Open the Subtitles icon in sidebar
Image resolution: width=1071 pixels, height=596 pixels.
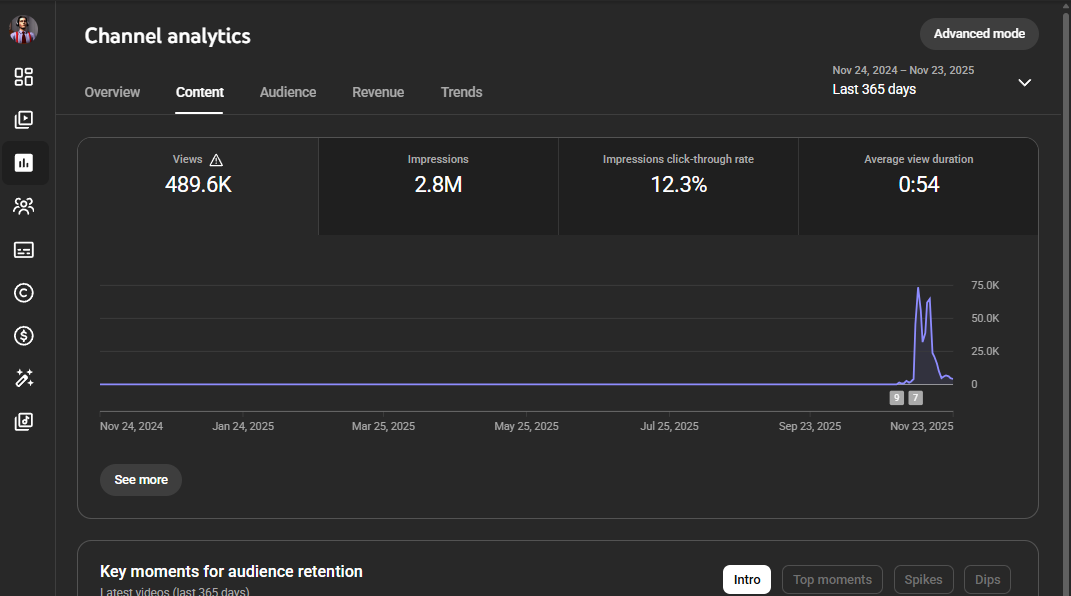pos(24,250)
